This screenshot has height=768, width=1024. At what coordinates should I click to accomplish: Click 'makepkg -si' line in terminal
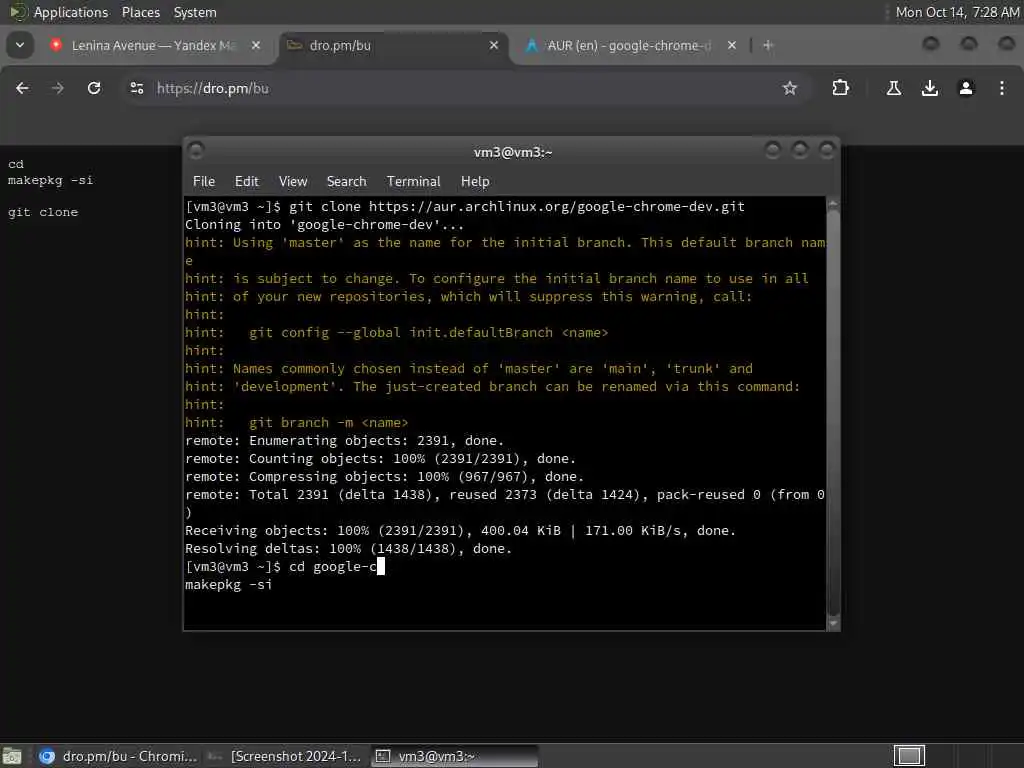pos(229,585)
